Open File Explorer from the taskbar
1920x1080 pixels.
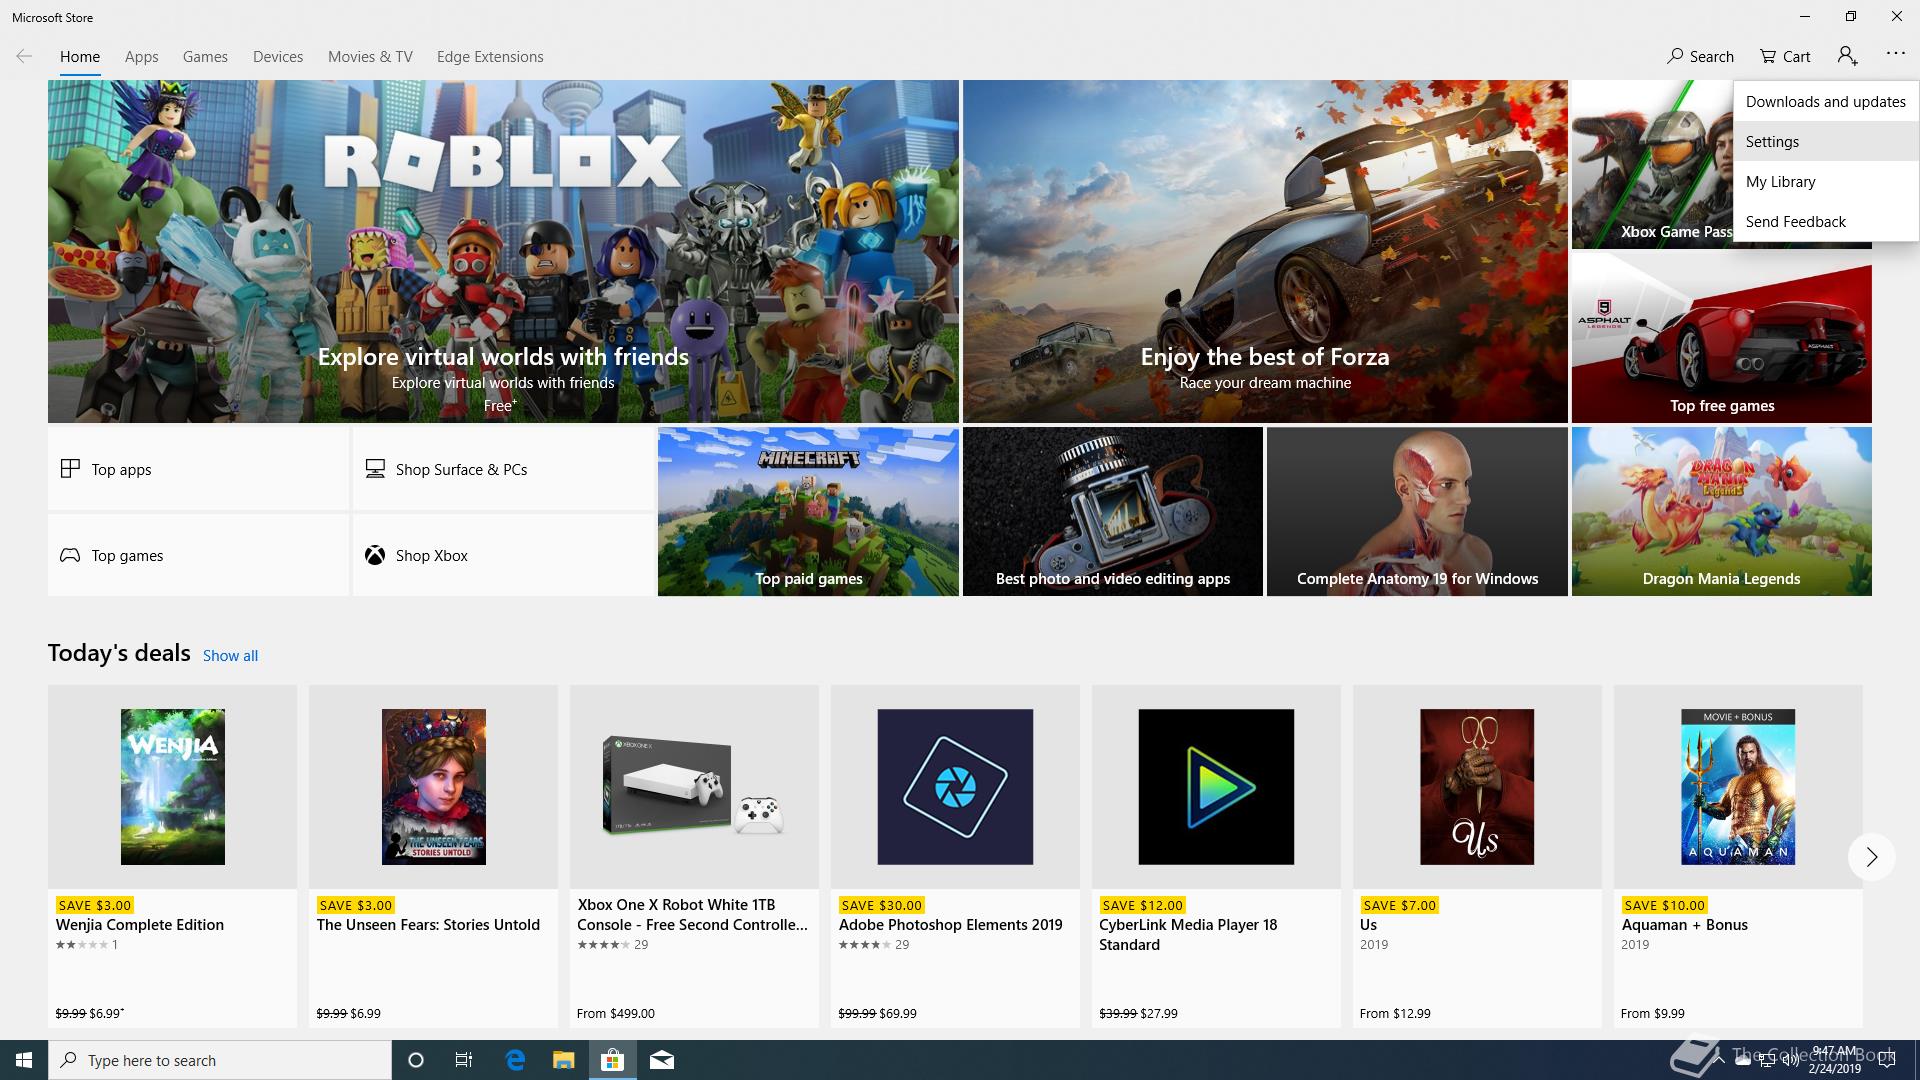point(564,1060)
